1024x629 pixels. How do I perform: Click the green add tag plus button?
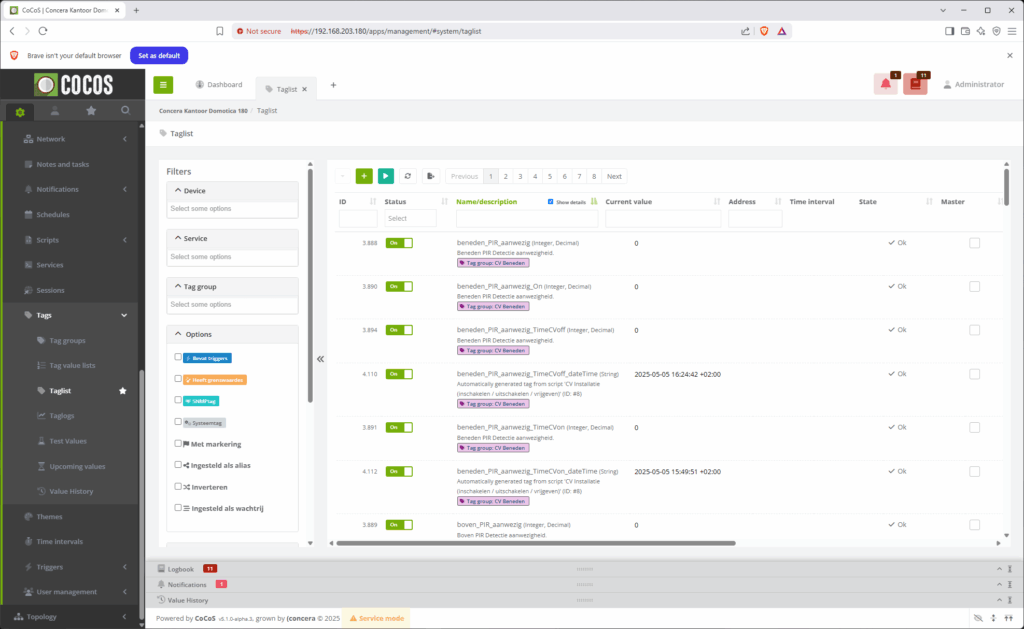coord(364,176)
